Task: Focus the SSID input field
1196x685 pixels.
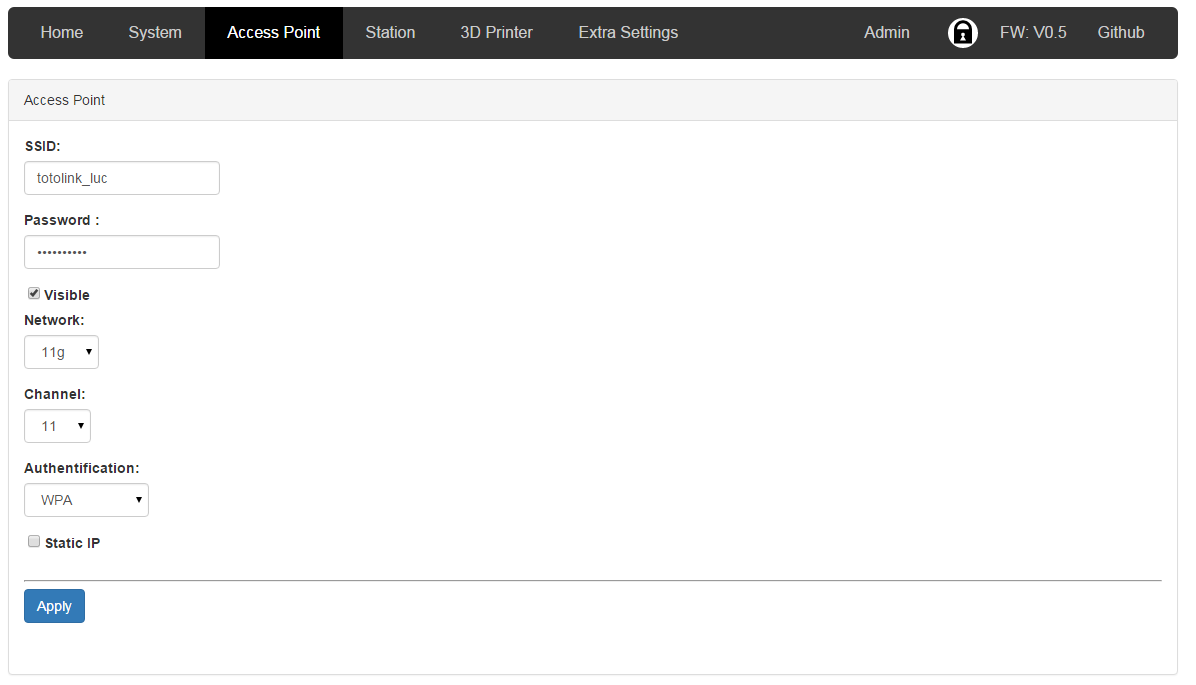Action: 122,178
